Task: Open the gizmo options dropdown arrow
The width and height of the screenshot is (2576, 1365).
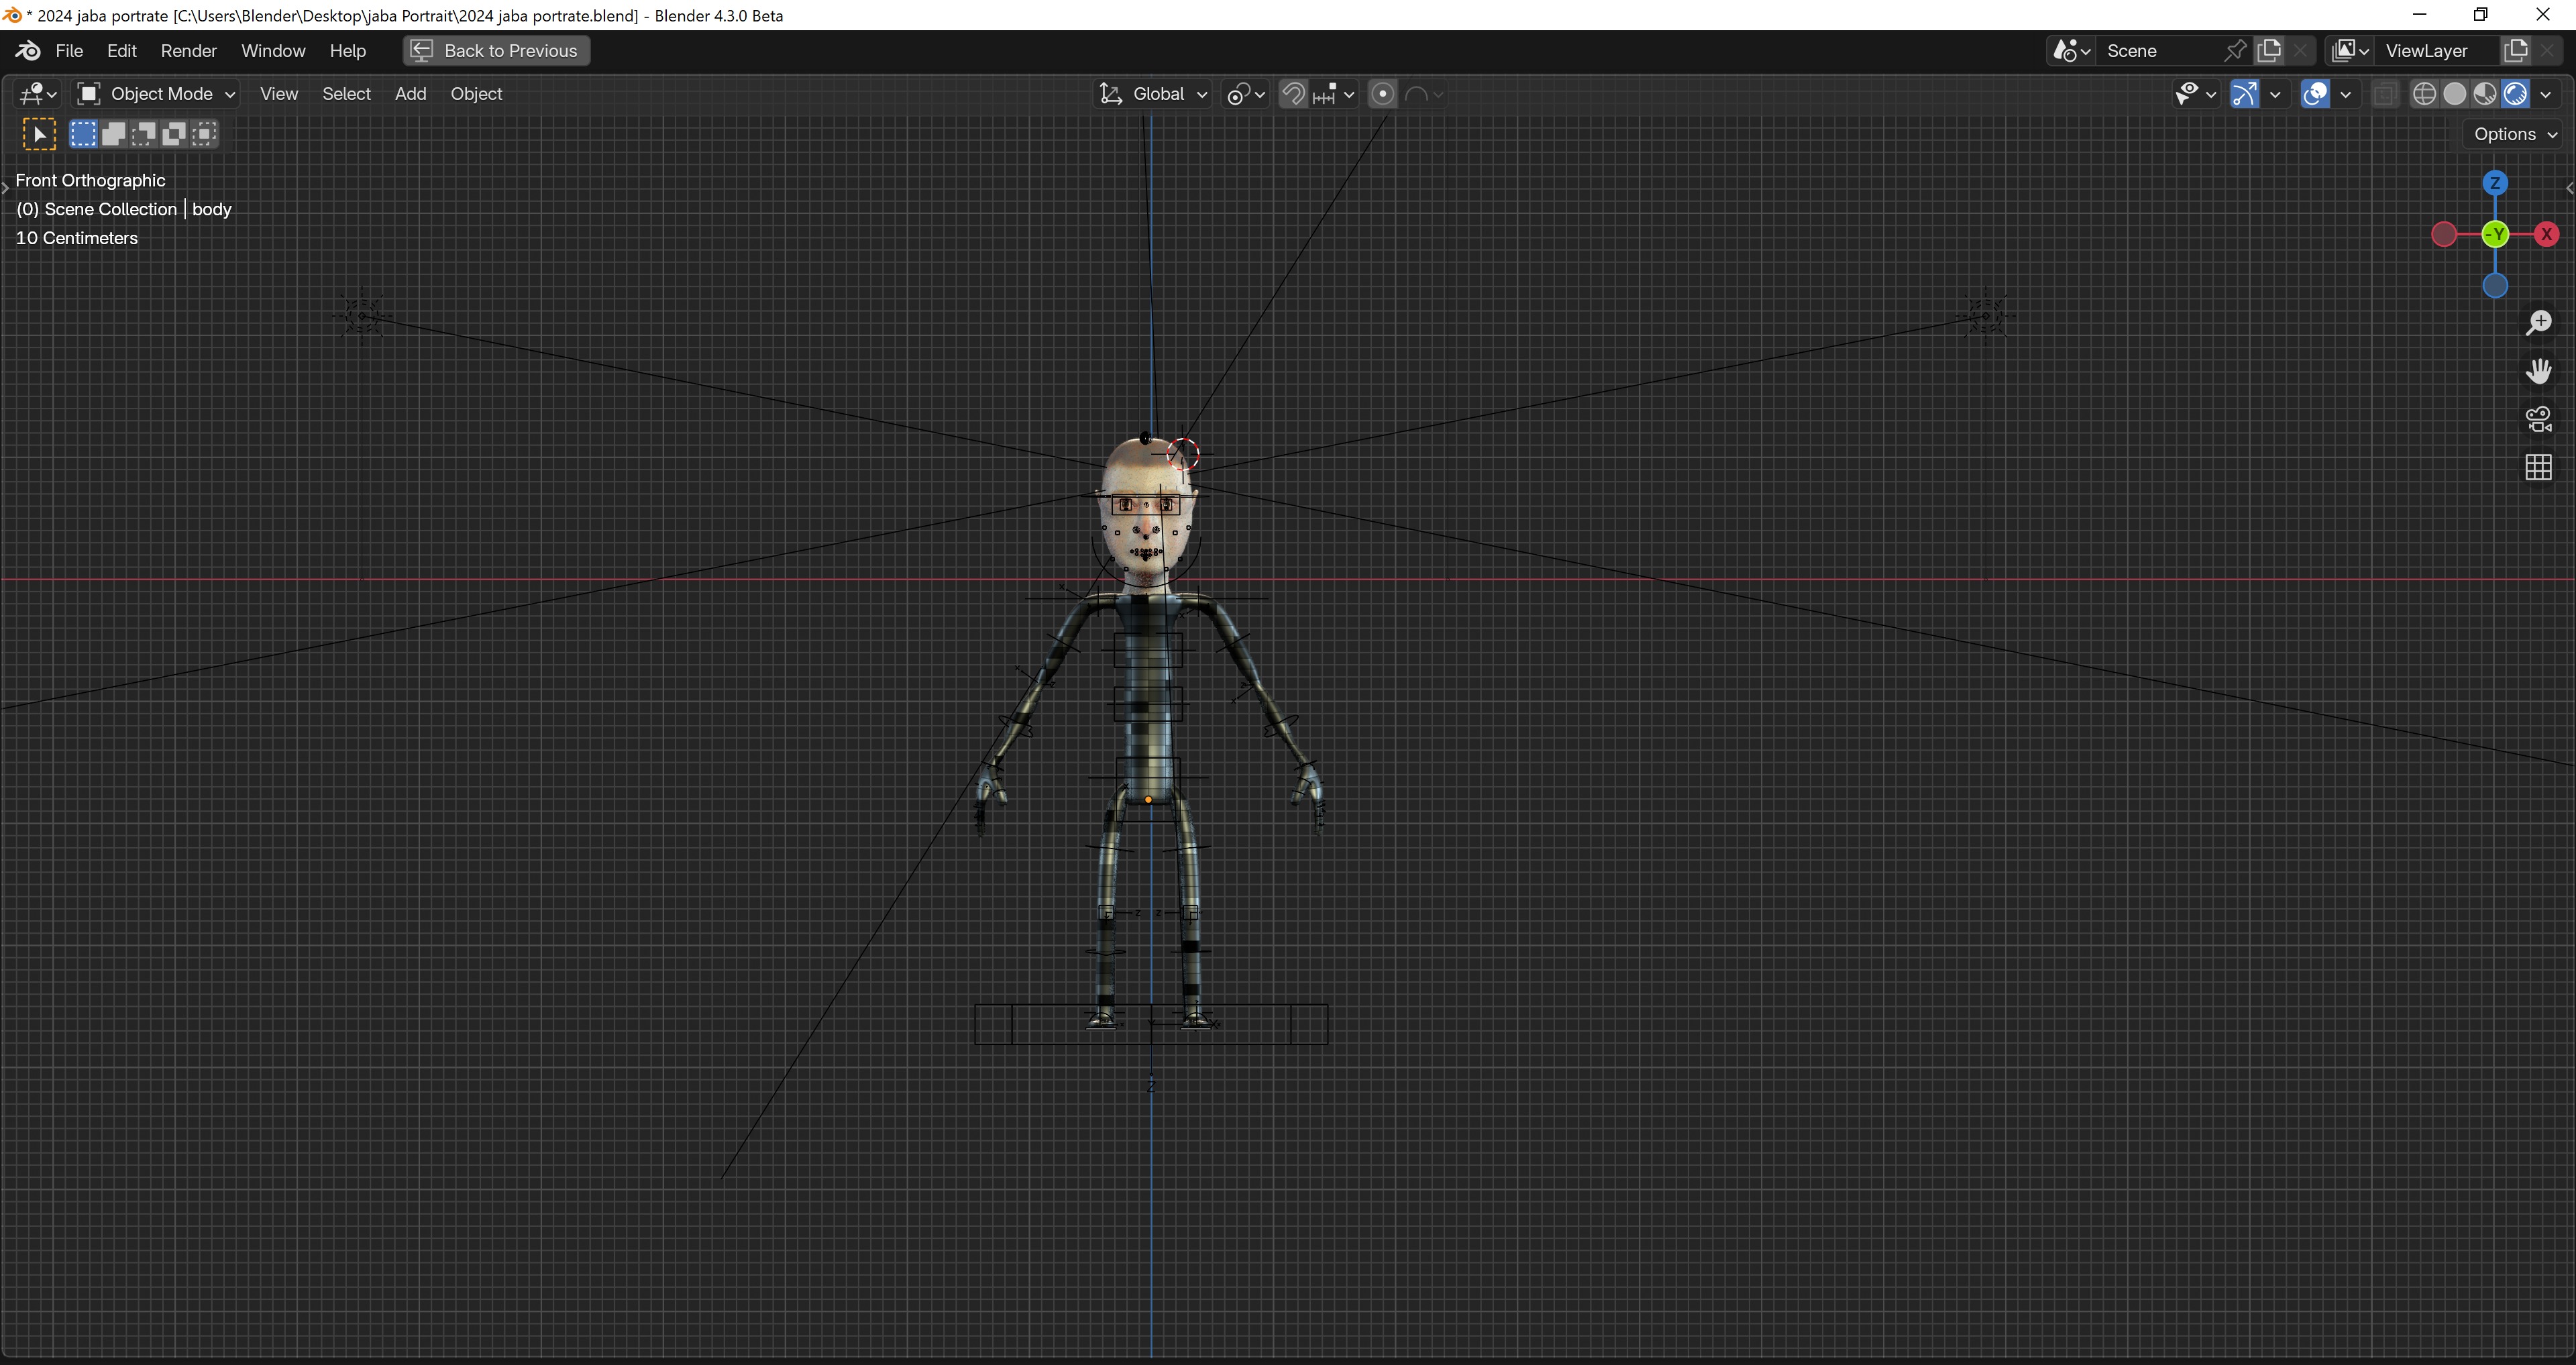Action: (x=2275, y=94)
